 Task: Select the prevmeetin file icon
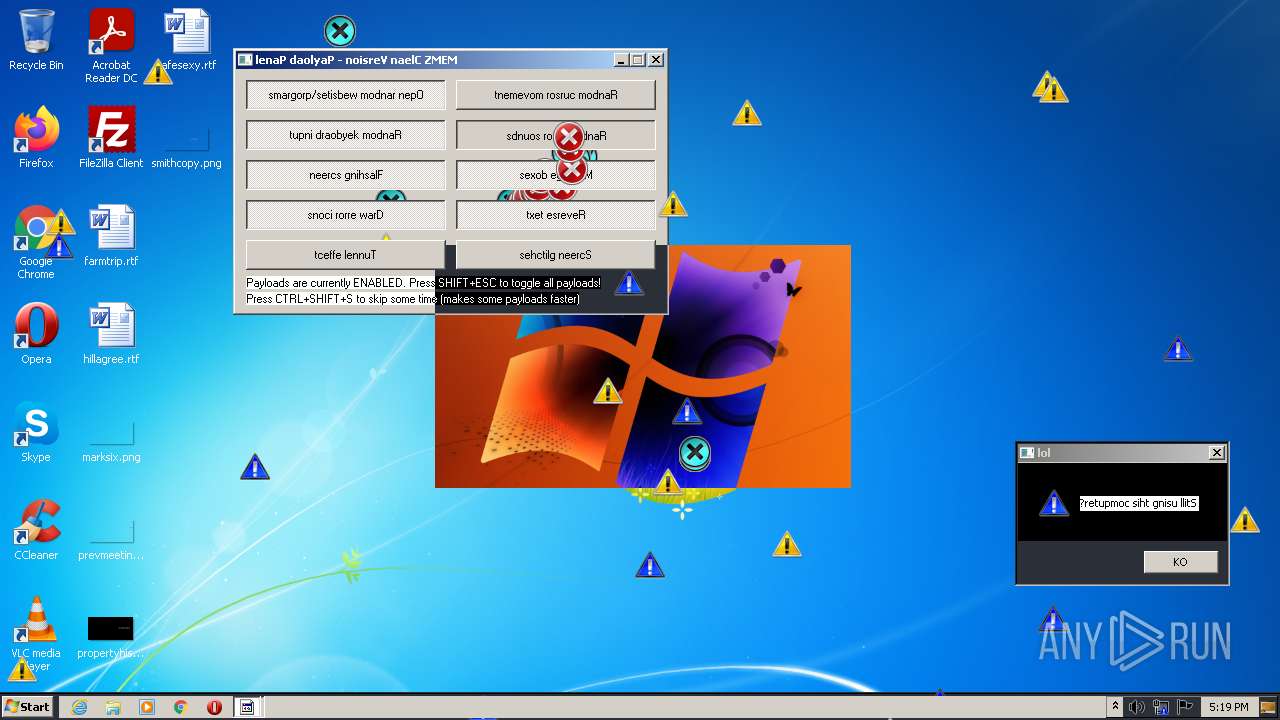pos(111,537)
